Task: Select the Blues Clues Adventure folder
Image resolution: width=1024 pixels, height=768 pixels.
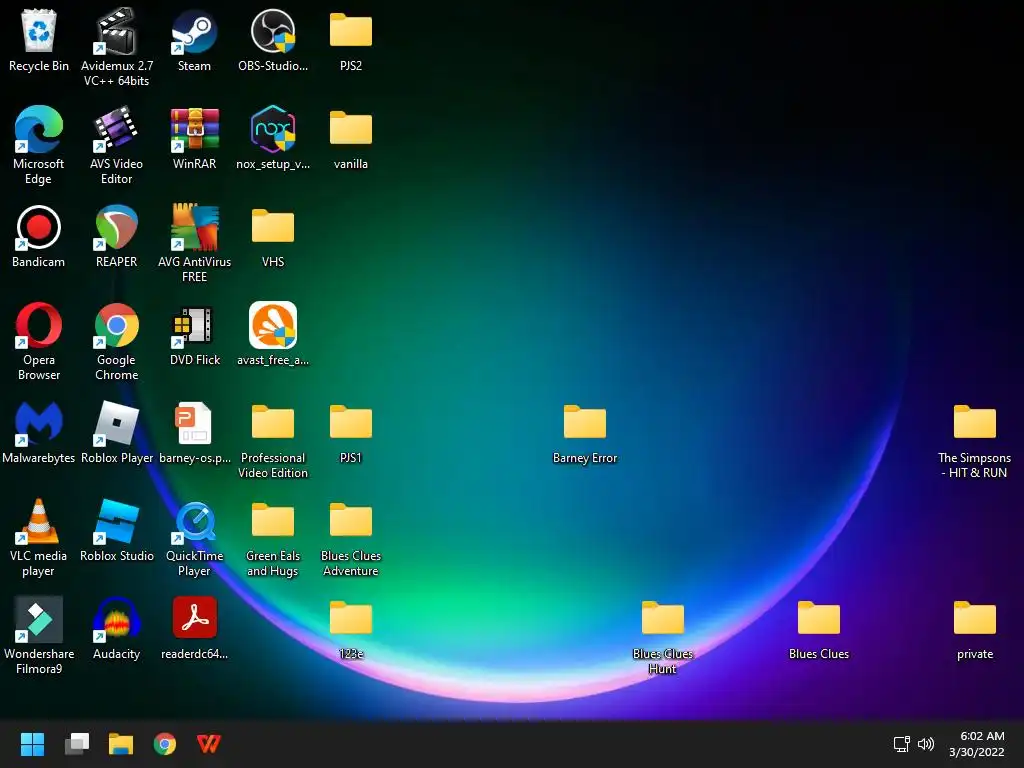Action: (x=351, y=520)
